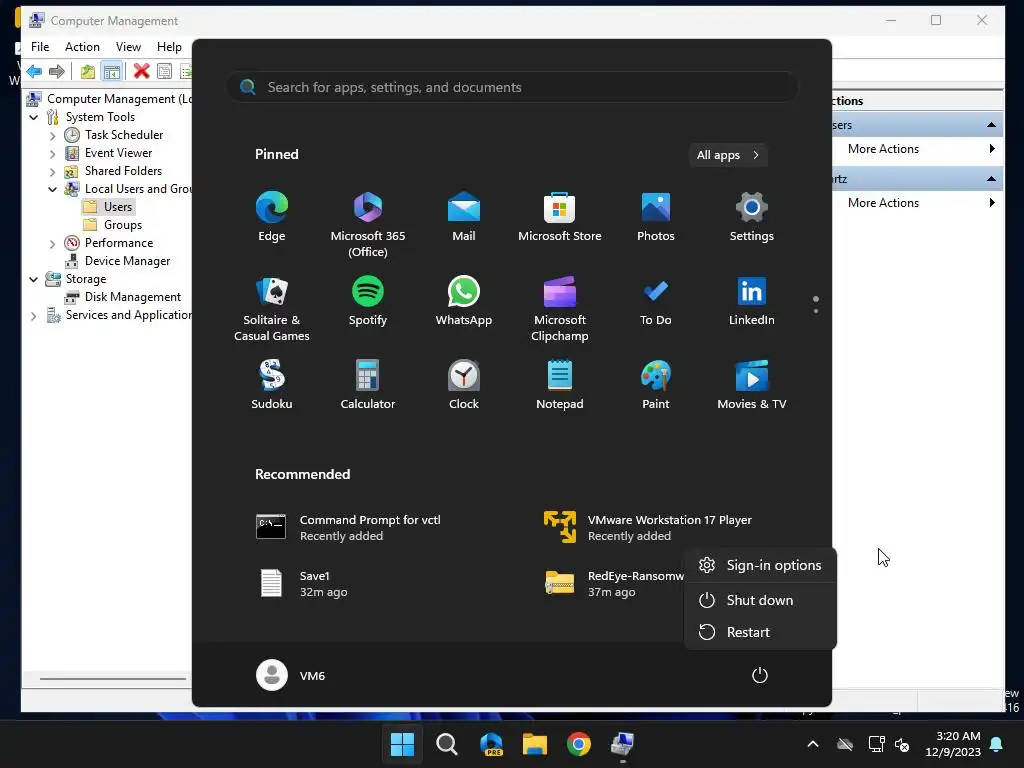Click the Forward arrow in Computer Management toolbar

click(x=57, y=71)
